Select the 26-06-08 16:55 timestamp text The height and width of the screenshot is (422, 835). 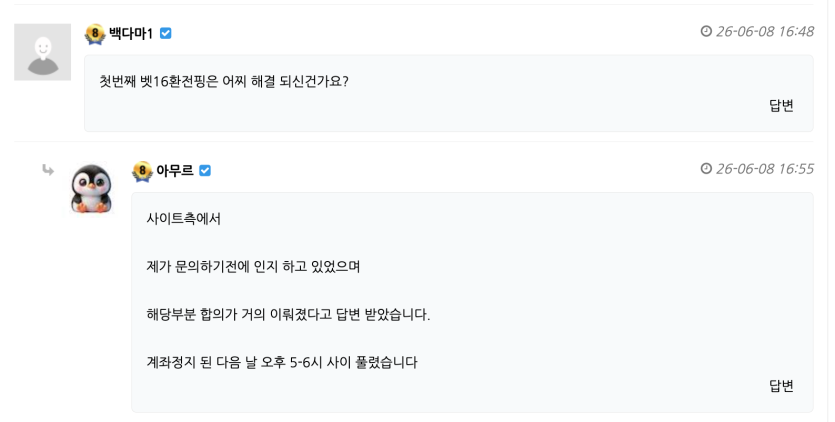pyautogui.click(x=765, y=169)
